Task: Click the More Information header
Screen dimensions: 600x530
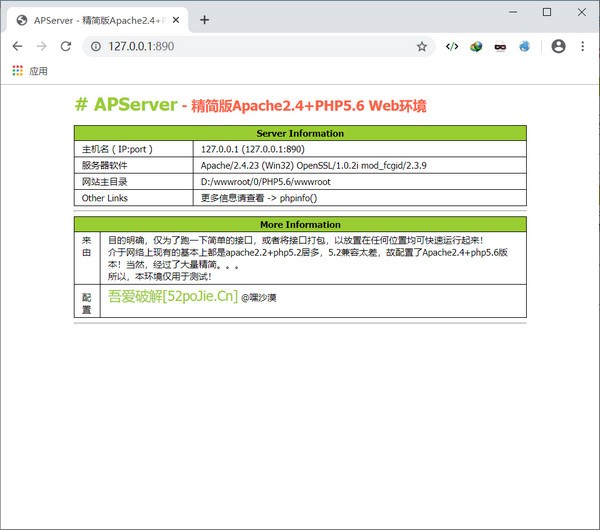Action: click(x=300, y=224)
